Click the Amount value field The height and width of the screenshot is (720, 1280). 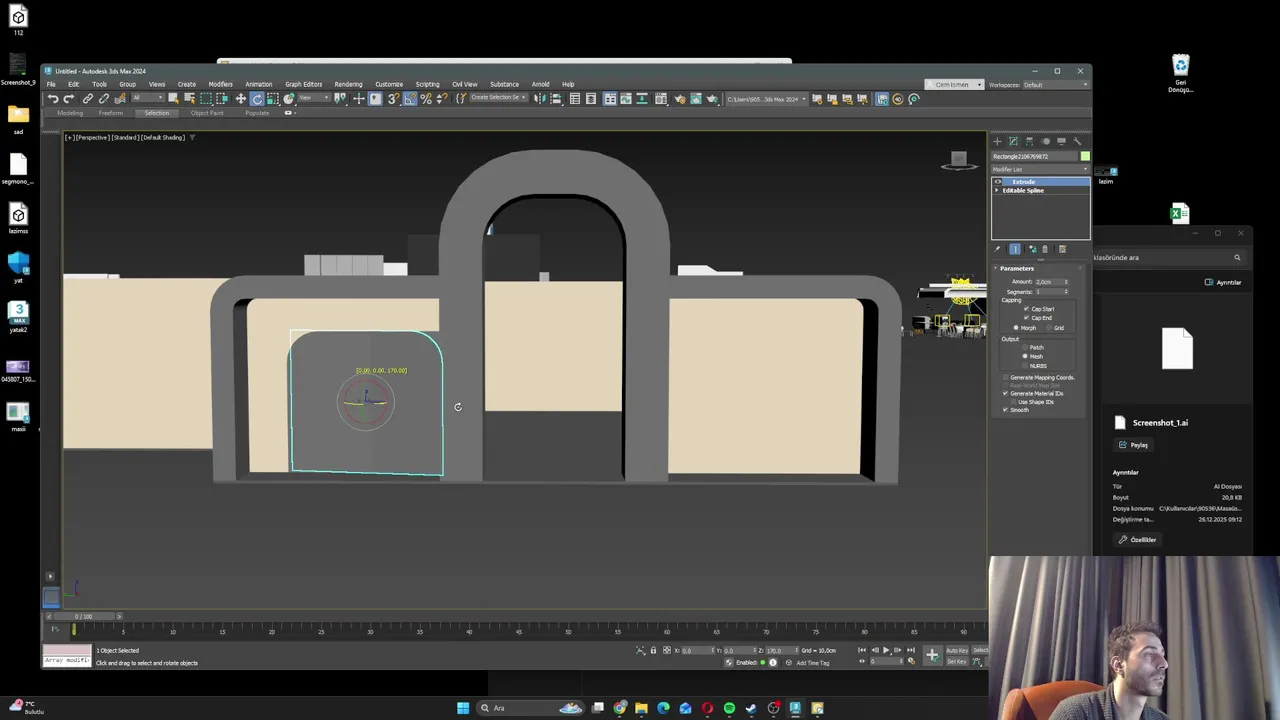[x=1049, y=282]
